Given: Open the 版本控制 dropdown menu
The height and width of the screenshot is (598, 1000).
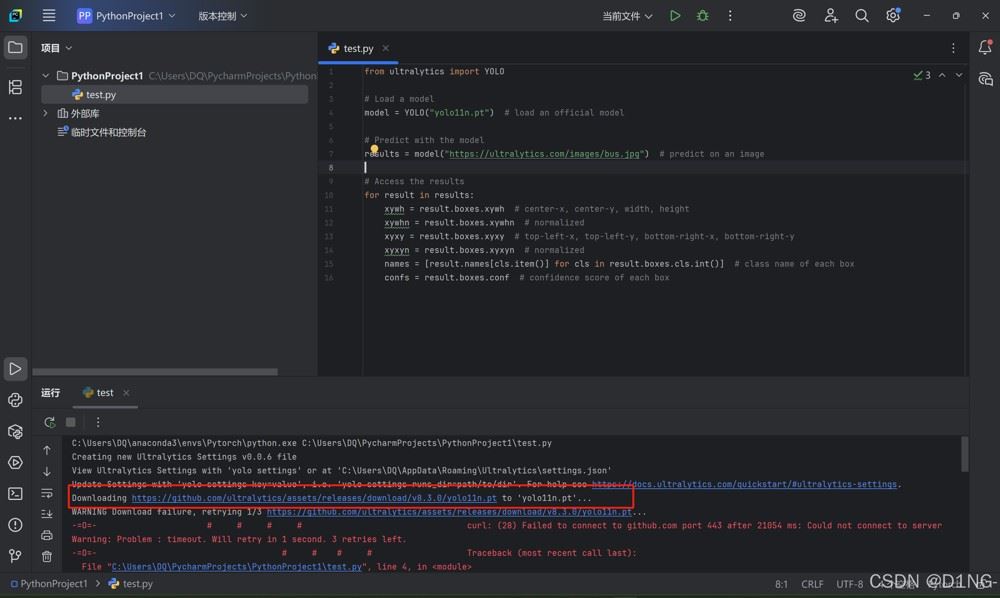Looking at the screenshot, I should coord(222,16).
